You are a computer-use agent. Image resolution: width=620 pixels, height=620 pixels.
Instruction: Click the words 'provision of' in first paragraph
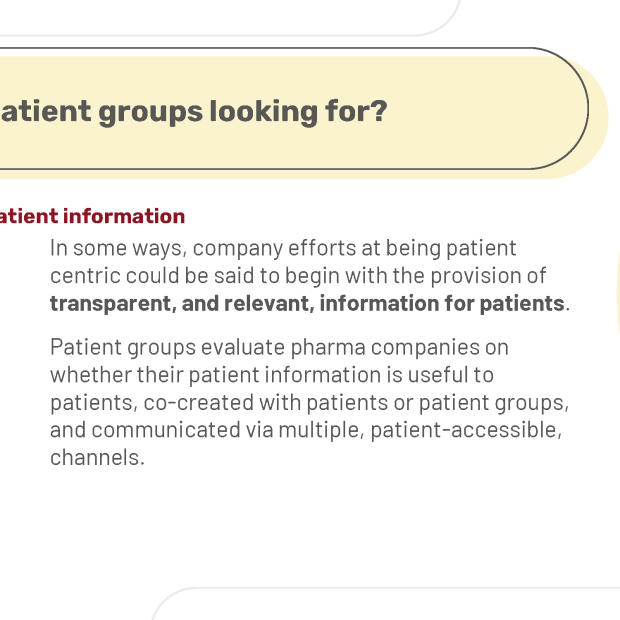[488, 276]
